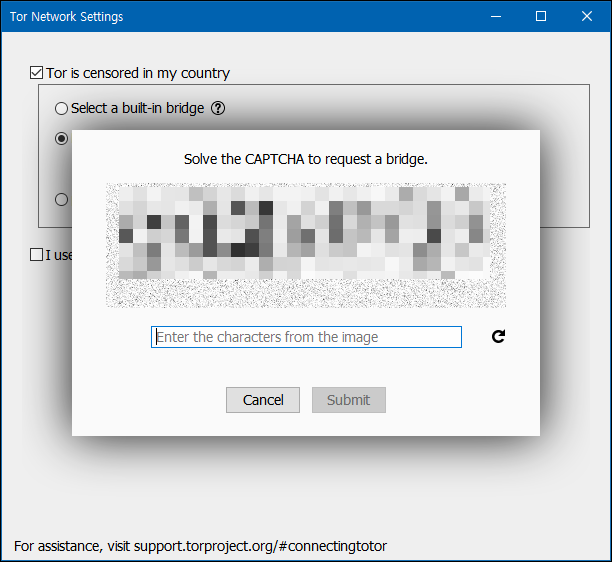This screenshot has height=562, width=612.
Task: Click 'Solve the CAPTCHA to request a bridge.' text
Action: [x=306, y=159]
